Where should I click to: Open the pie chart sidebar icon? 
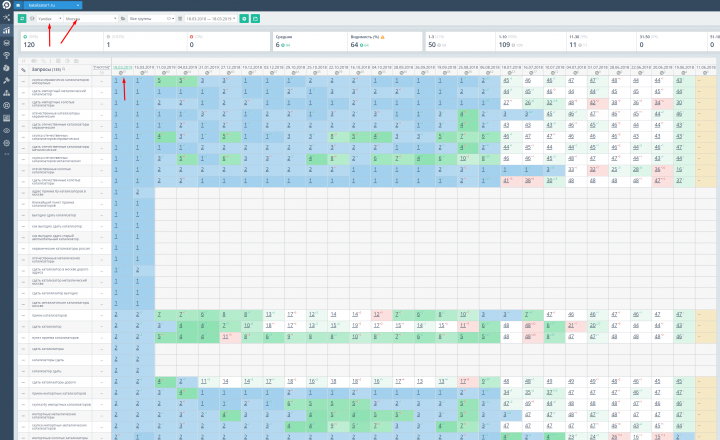pos(6,68)
